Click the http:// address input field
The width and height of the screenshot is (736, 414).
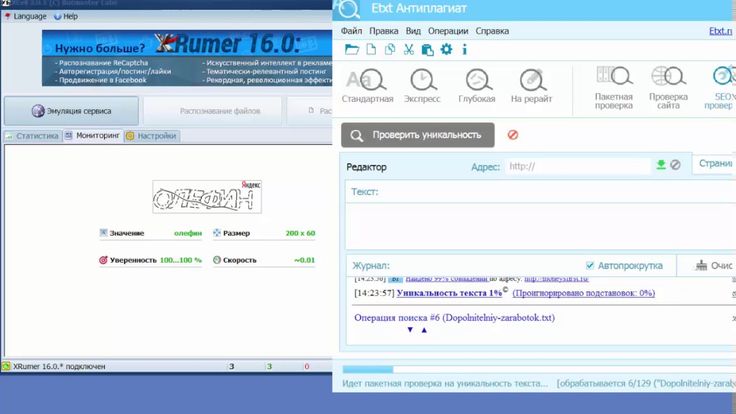[x=578, y=166]
